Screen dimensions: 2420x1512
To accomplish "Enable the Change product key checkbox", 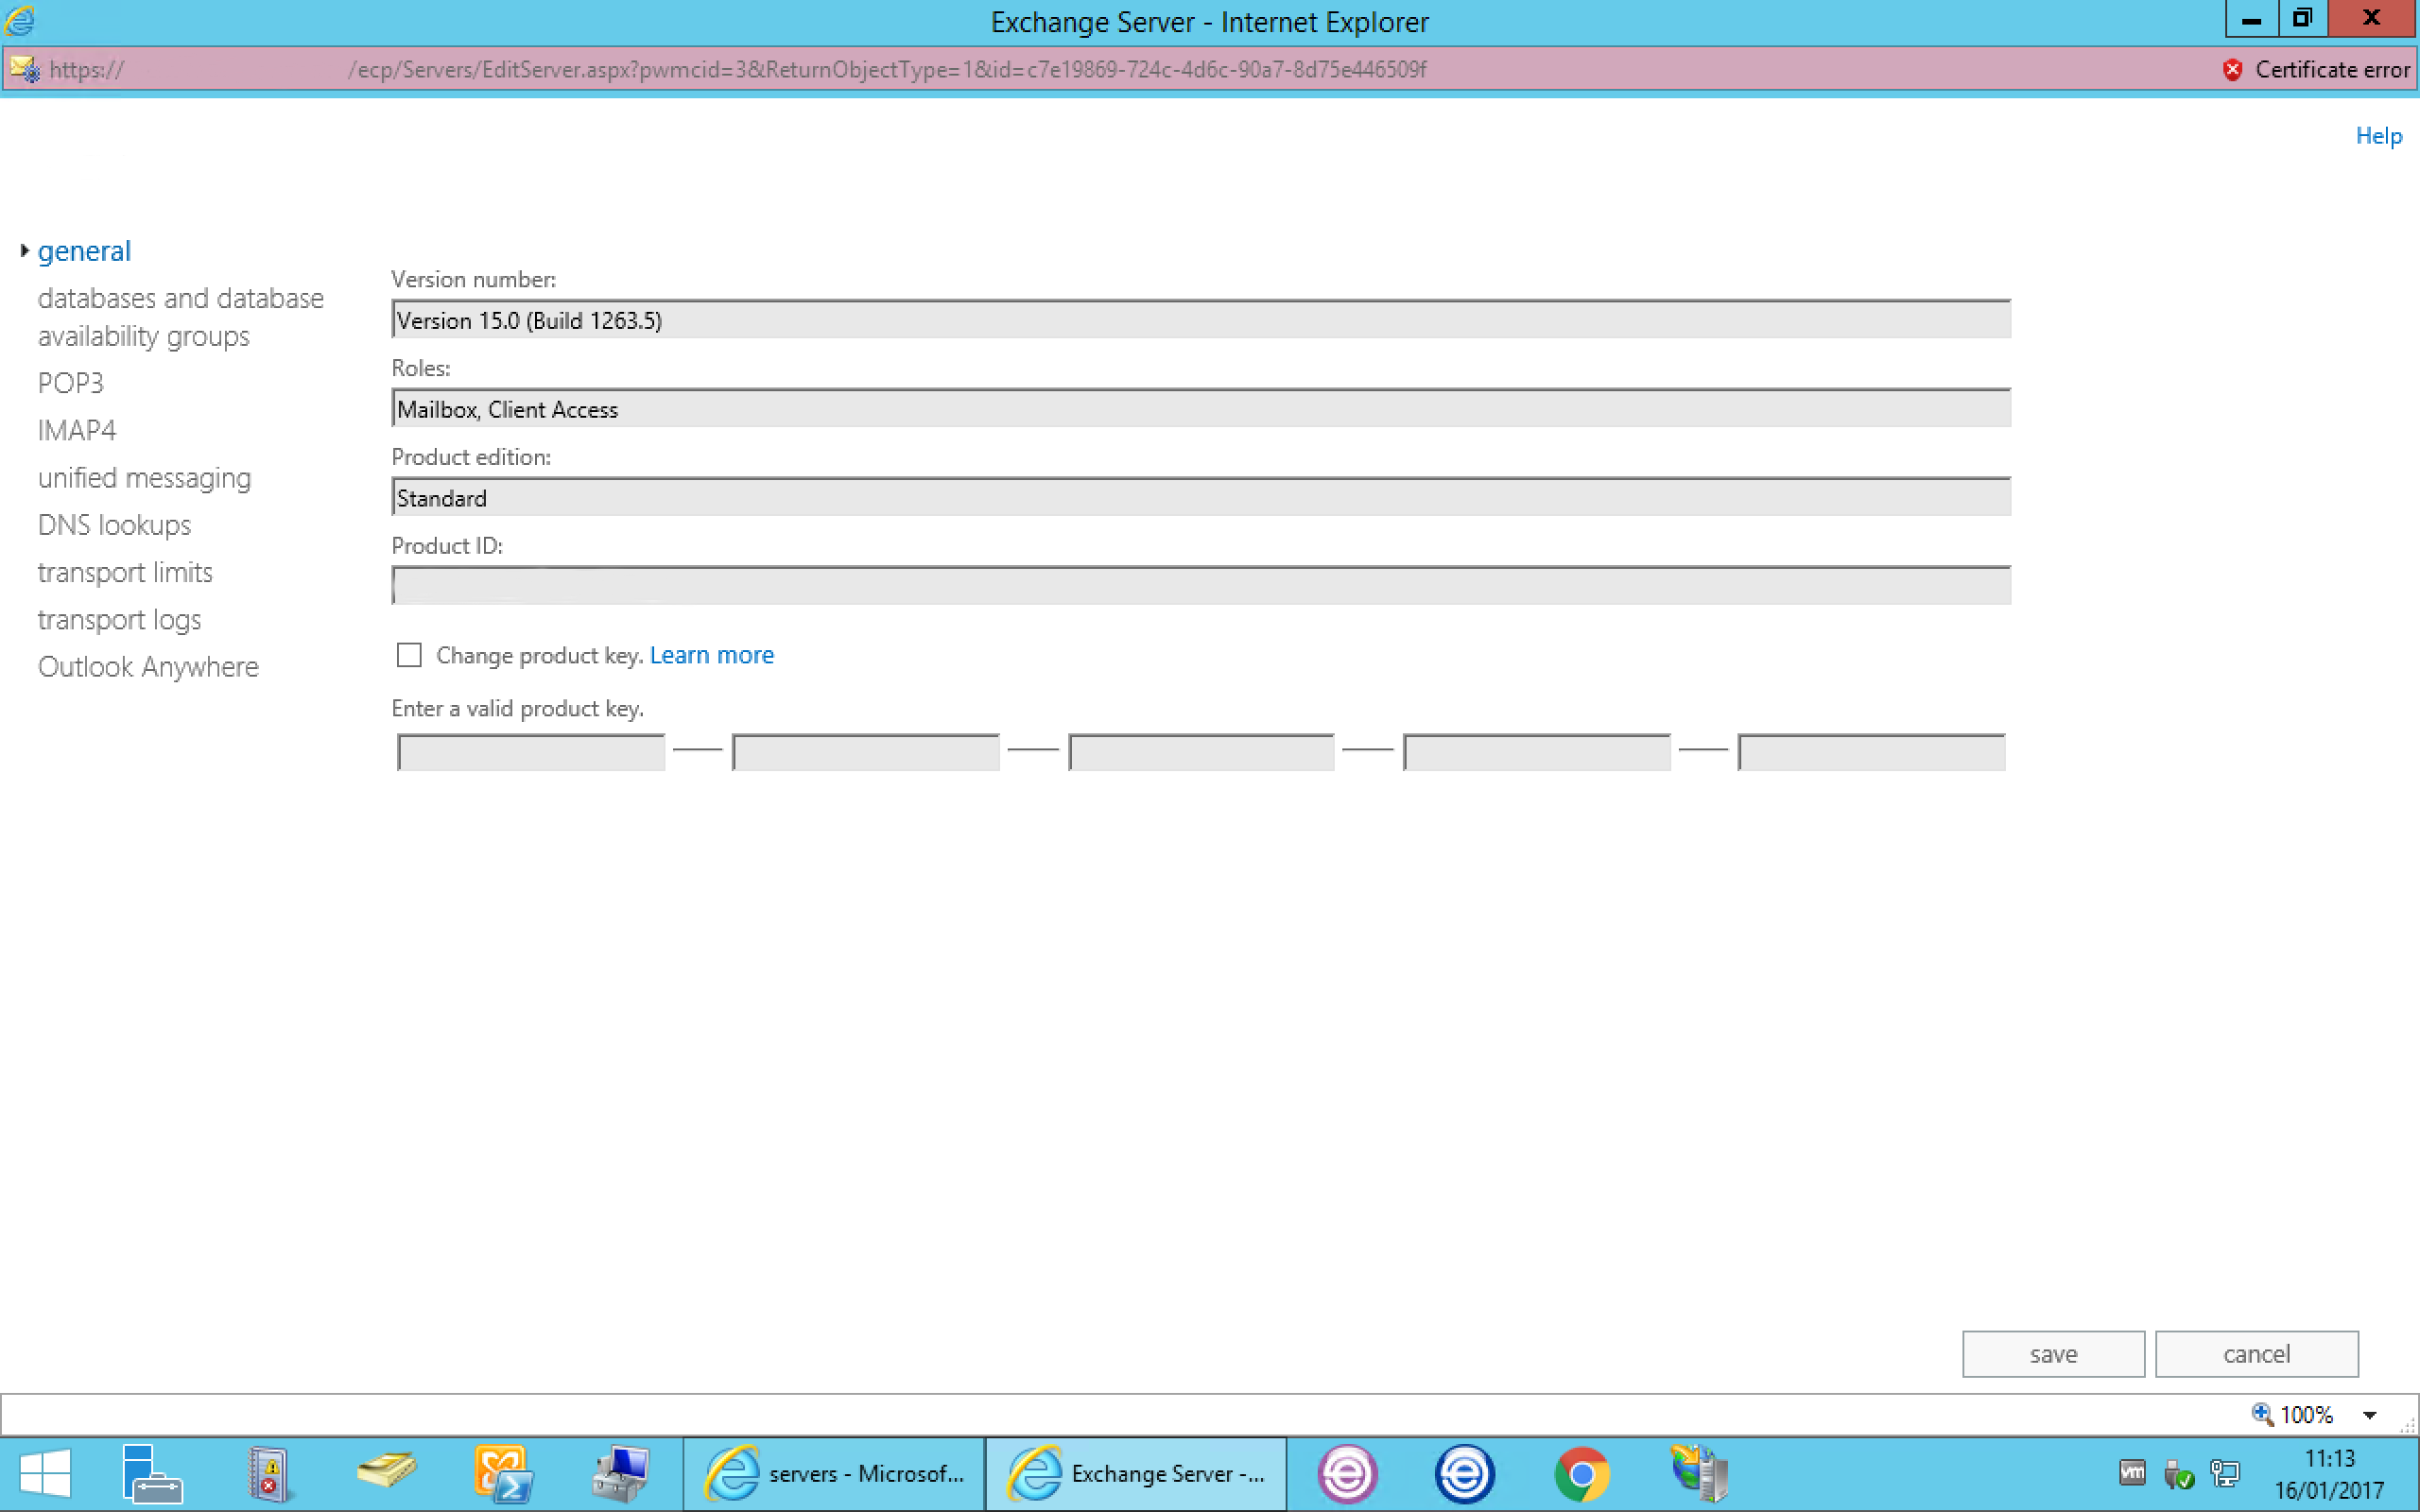I will [x=408, y=654].
